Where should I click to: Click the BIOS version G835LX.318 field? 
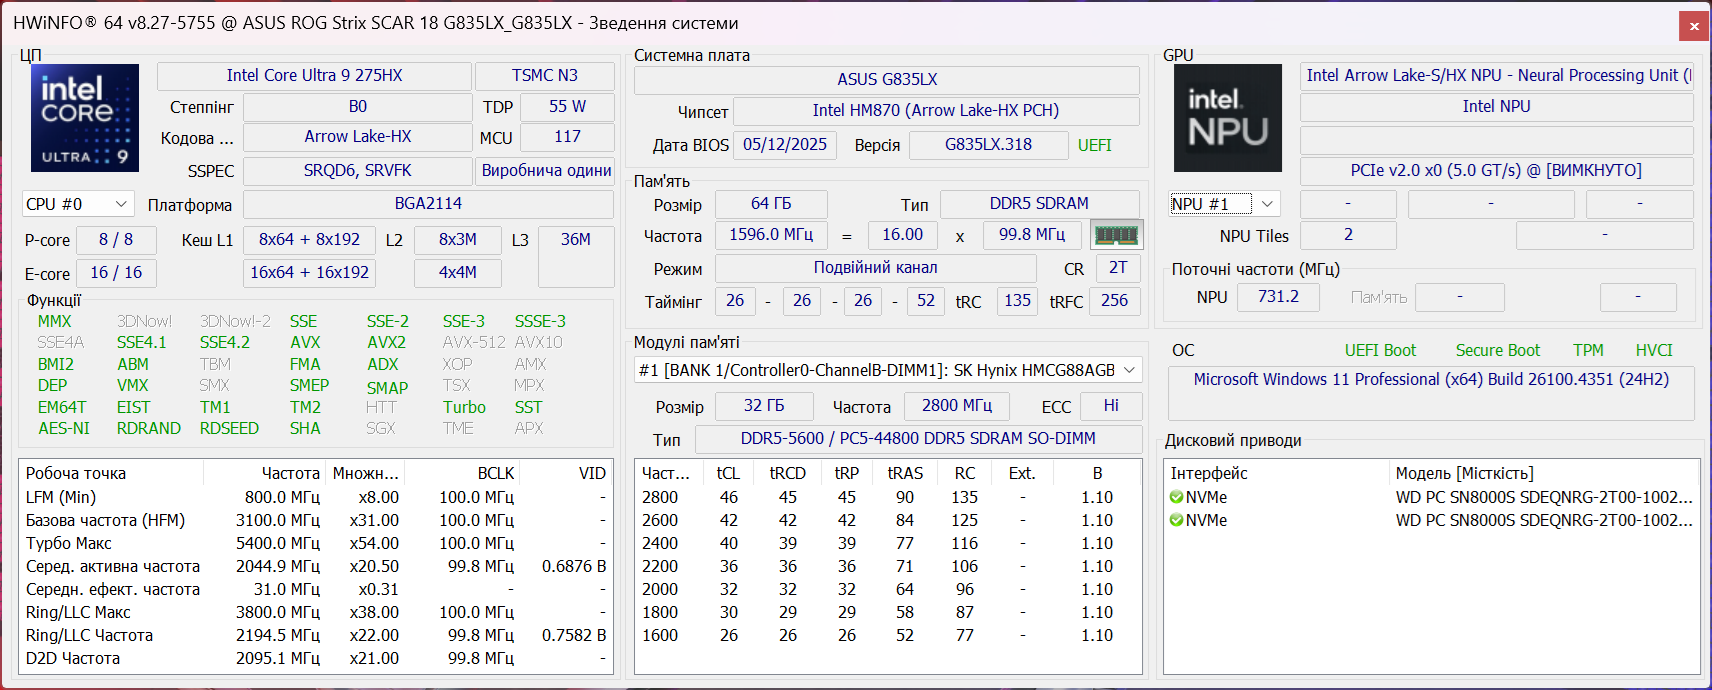point(988,145)
